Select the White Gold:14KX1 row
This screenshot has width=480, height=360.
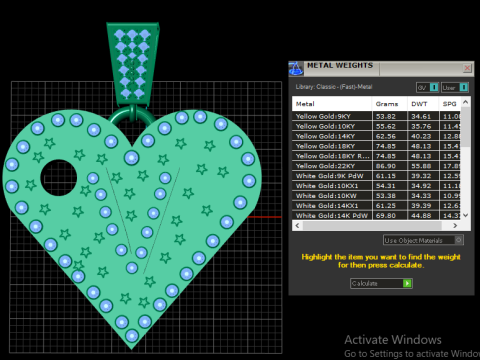(x=377, y=206)
